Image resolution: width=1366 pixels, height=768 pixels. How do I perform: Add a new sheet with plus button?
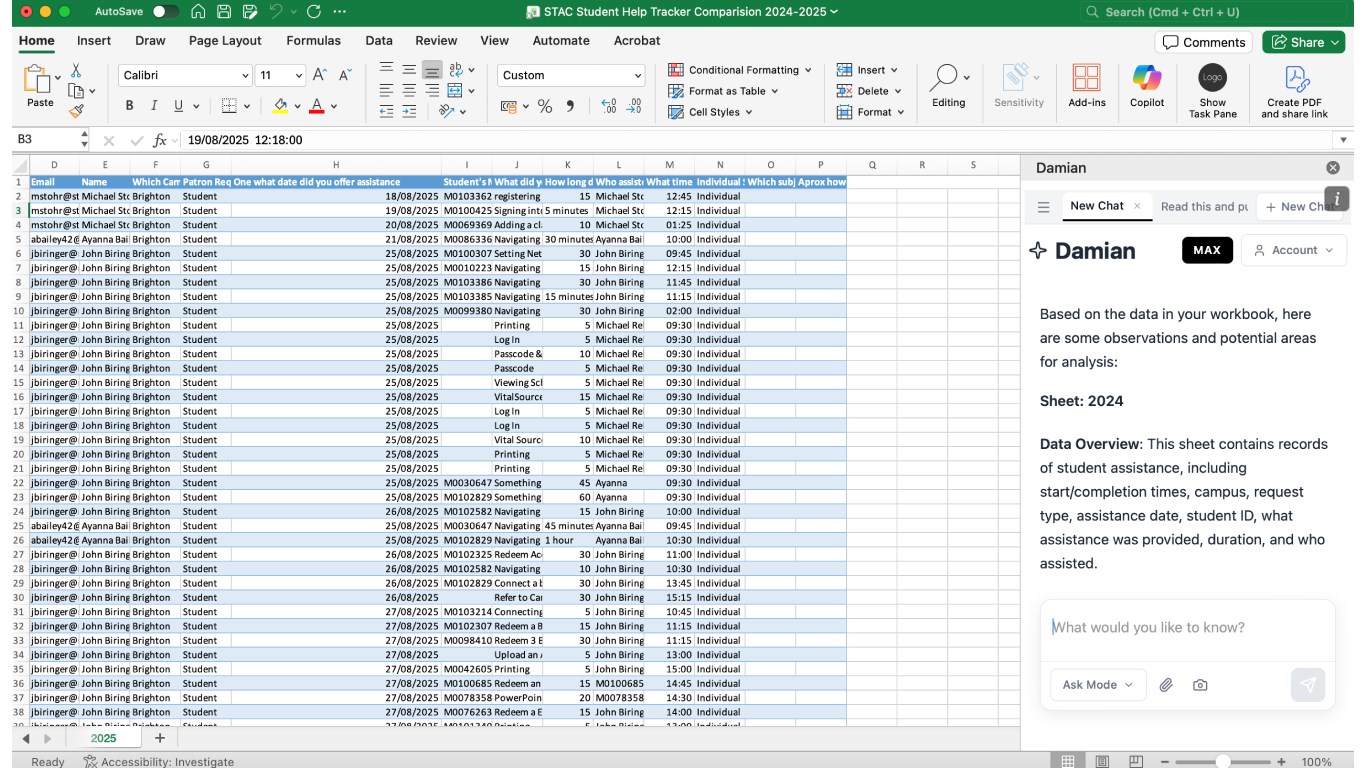pos(159,738)
